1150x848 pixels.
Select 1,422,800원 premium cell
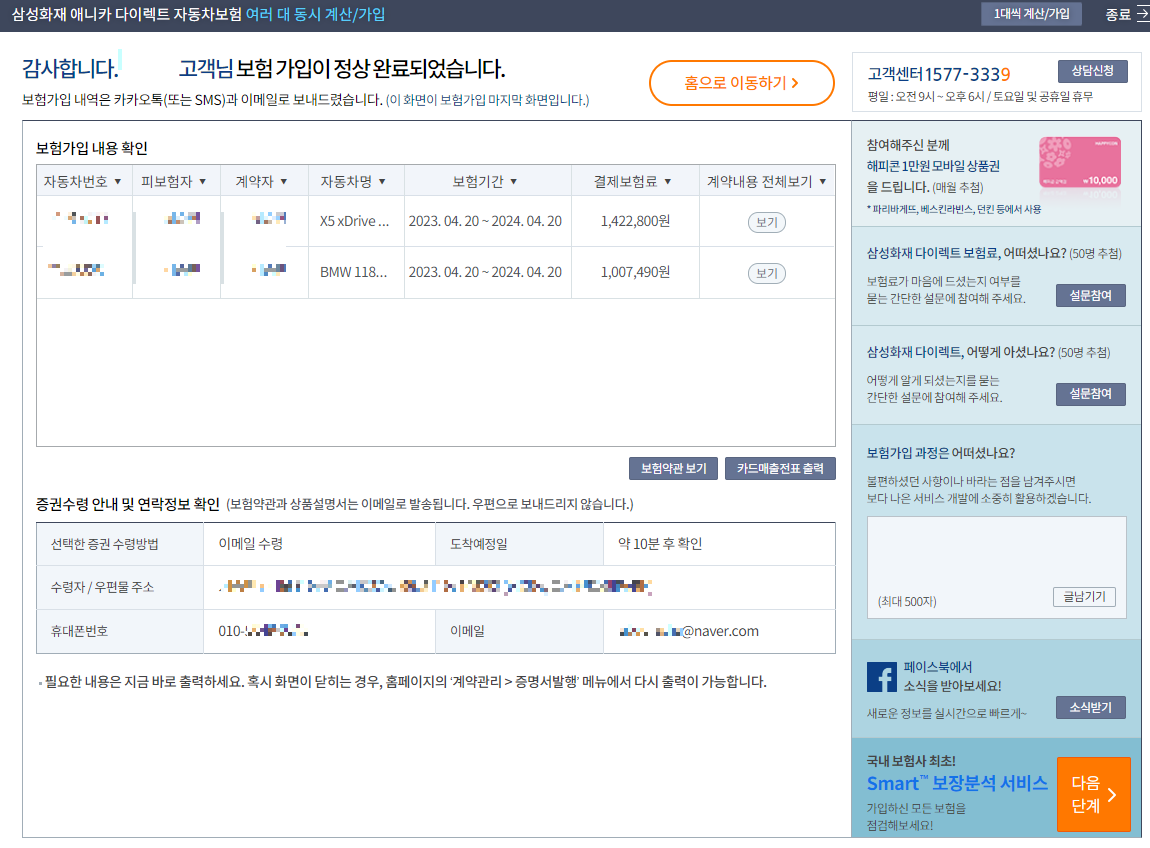click(x=635, y=221)
